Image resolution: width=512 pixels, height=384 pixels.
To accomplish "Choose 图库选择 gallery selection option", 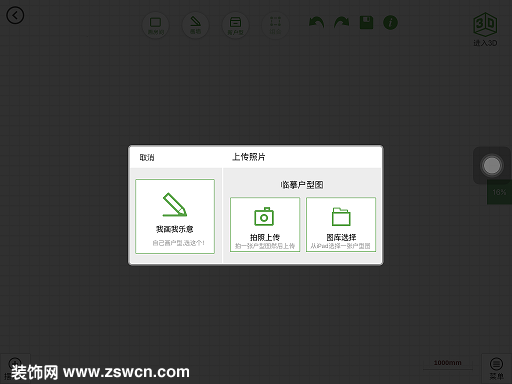I will tap(341, 224).
